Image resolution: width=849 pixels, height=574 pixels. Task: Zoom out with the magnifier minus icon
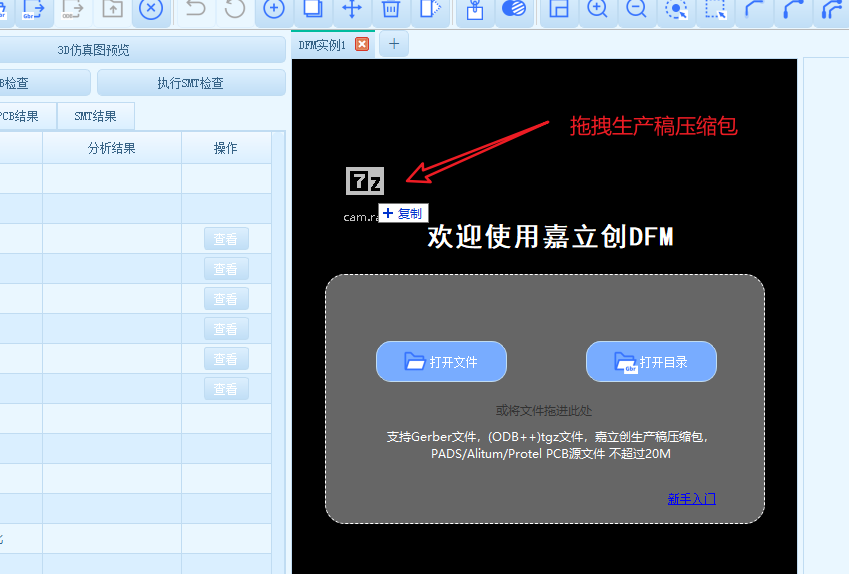(x=636, y=9)
